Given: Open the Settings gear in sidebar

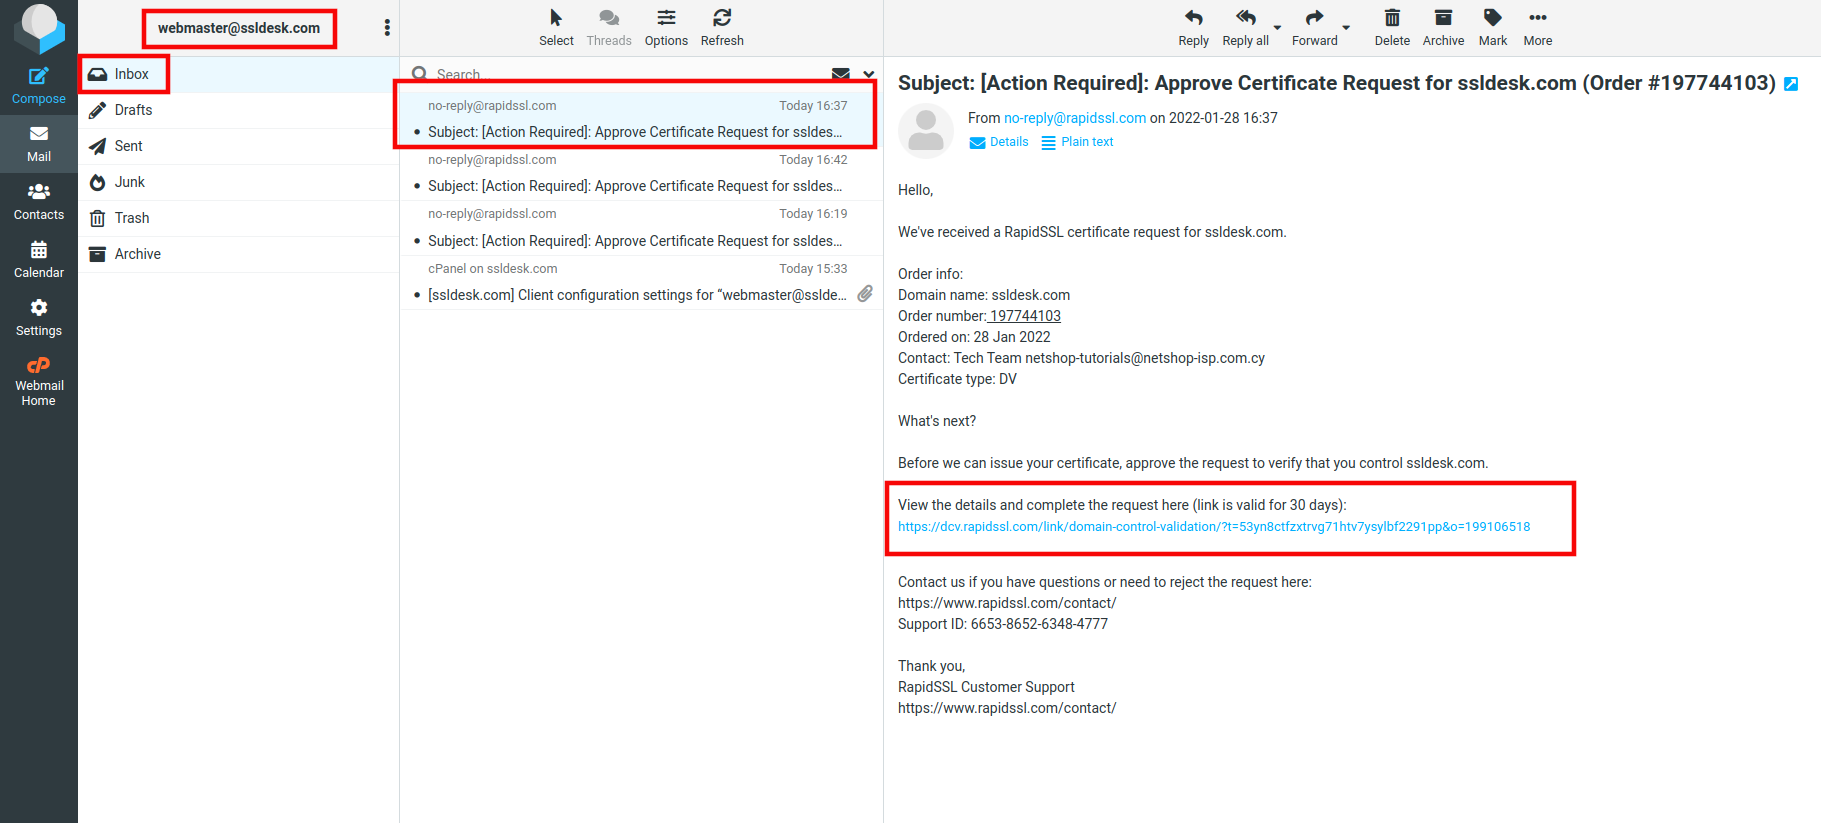Looking at the screenshot, I should tap(38, 318).
